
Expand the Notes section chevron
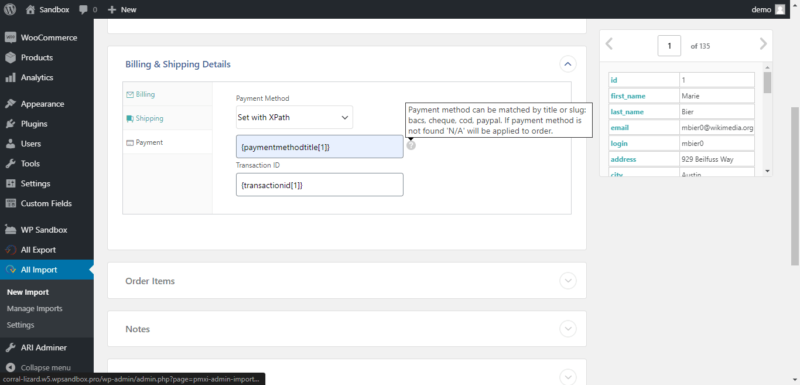point(568,329)
